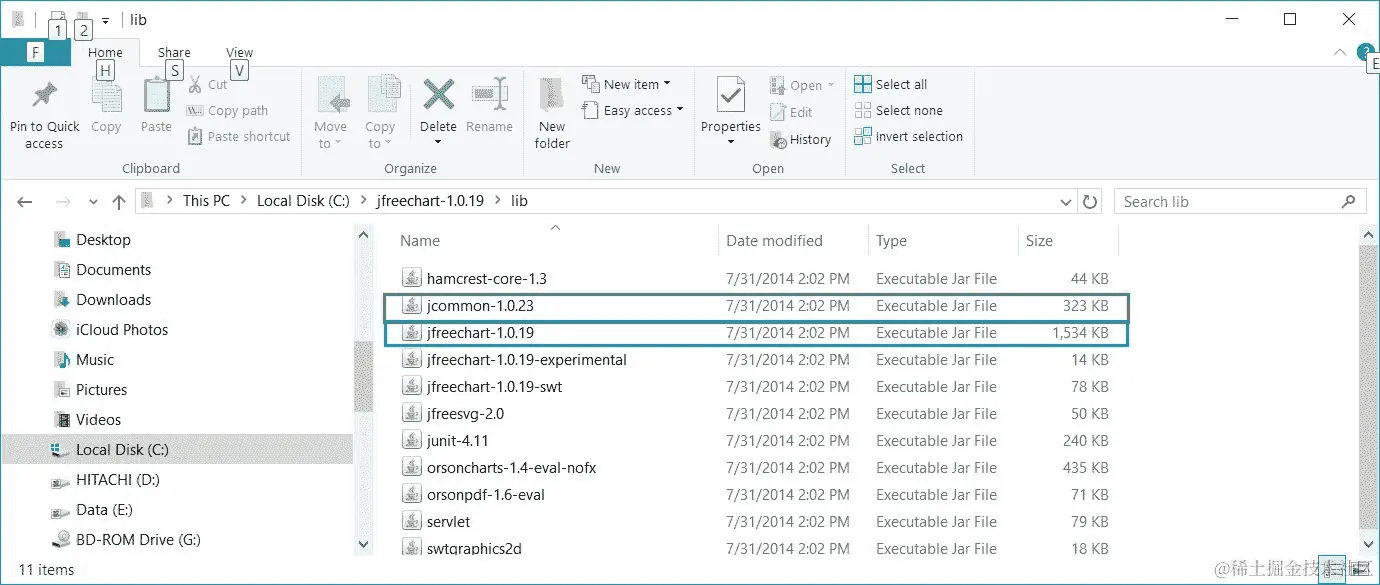Open the New item dropdown

tap(627, 85)
